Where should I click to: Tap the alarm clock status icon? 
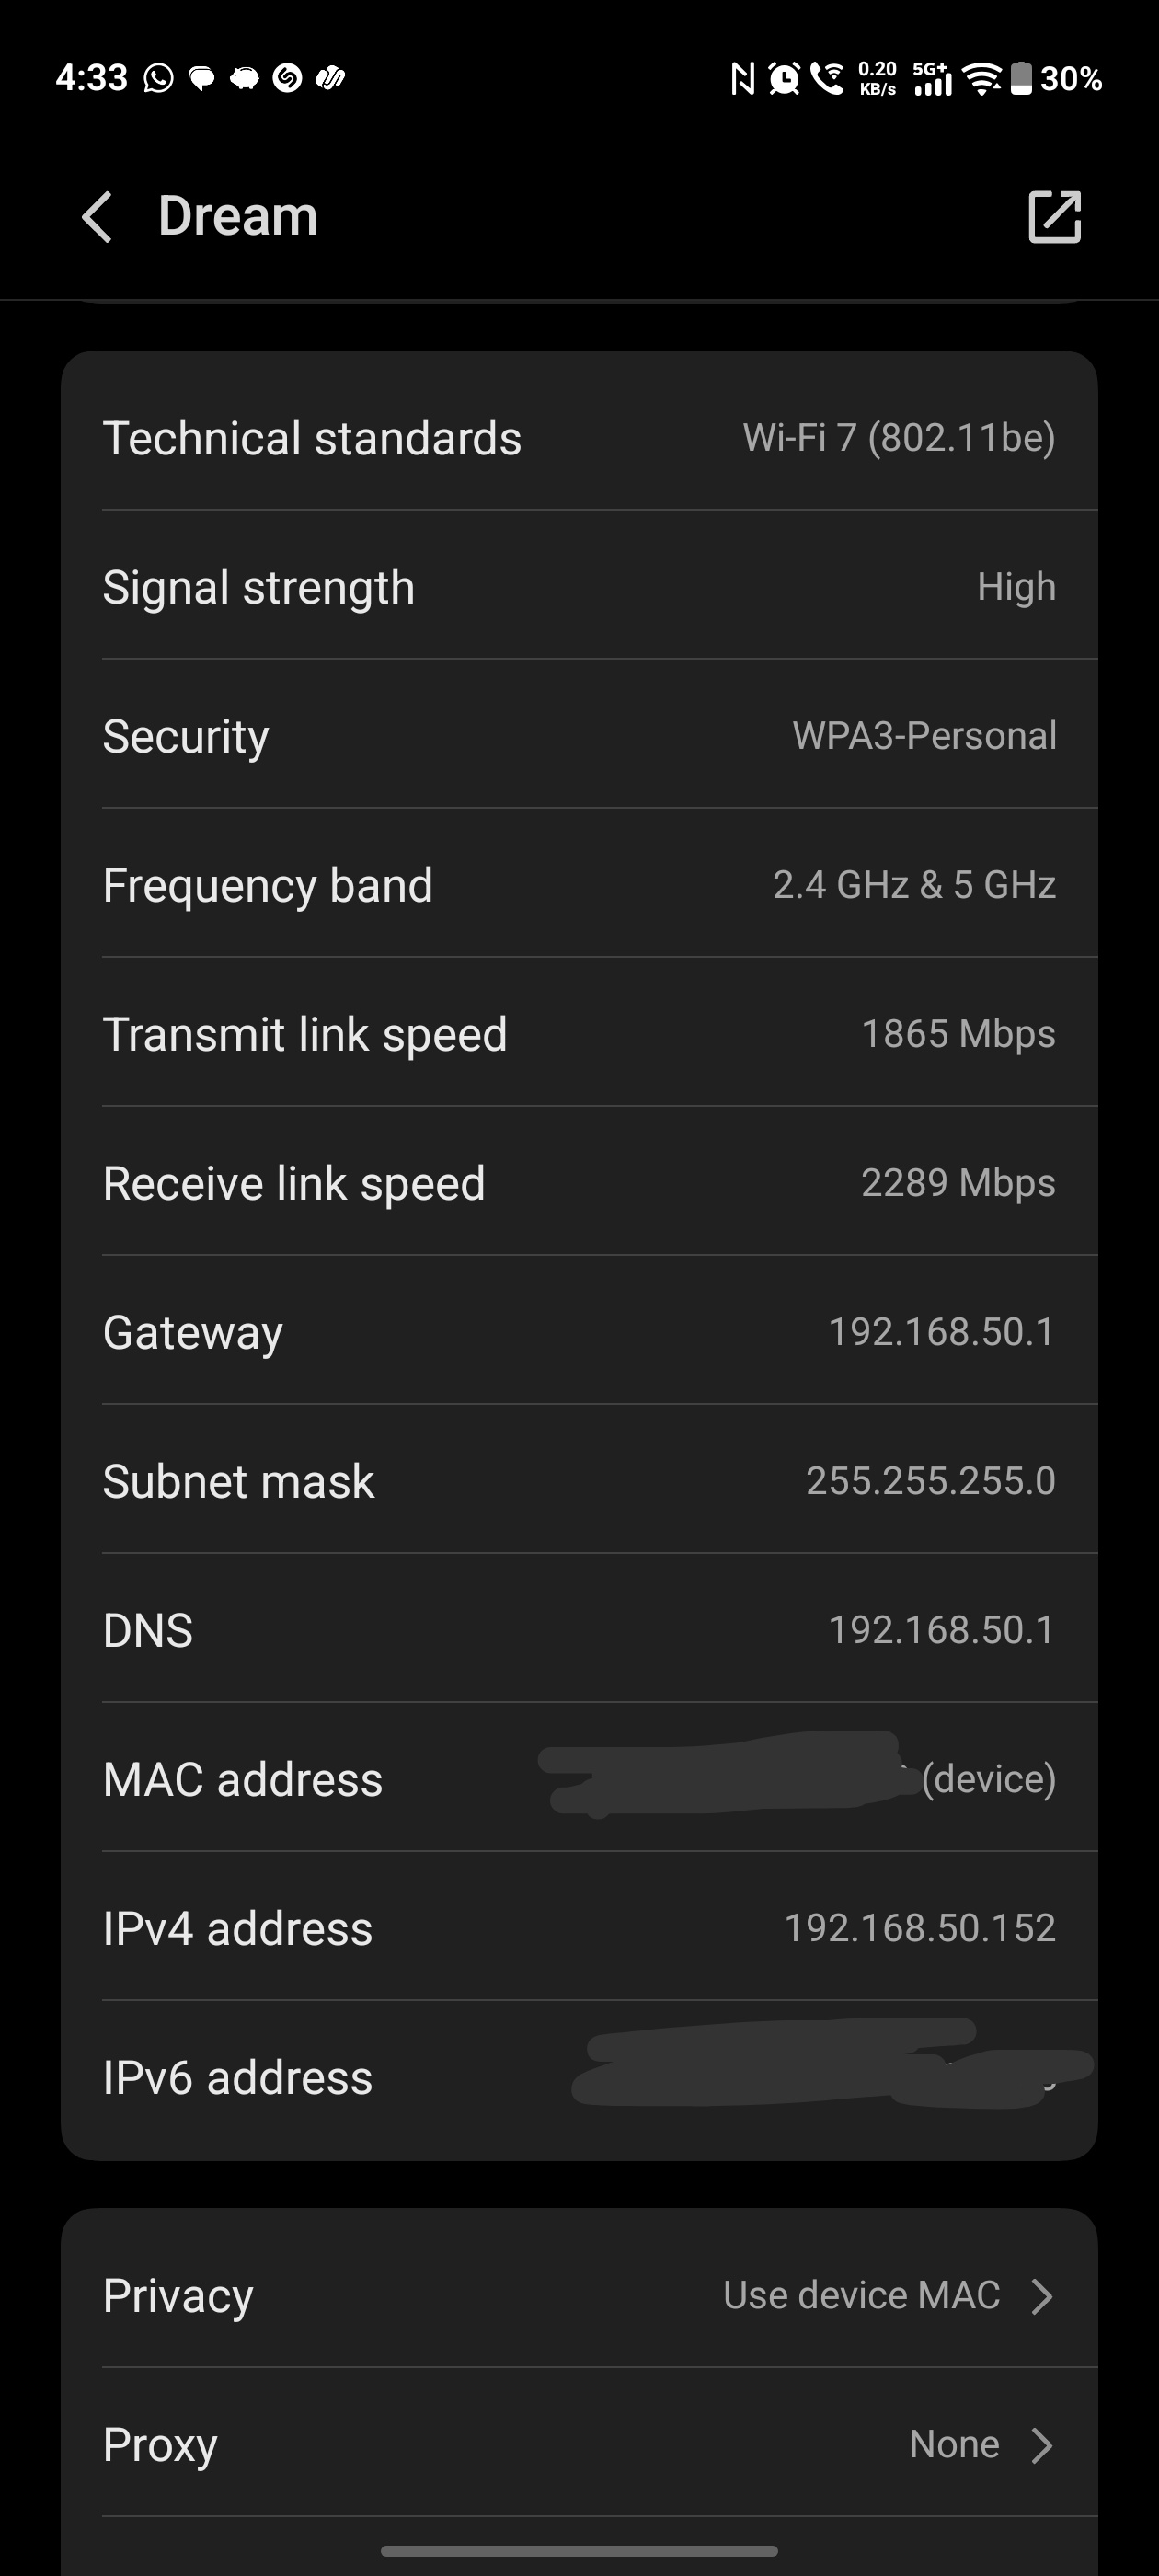(784, 78)
